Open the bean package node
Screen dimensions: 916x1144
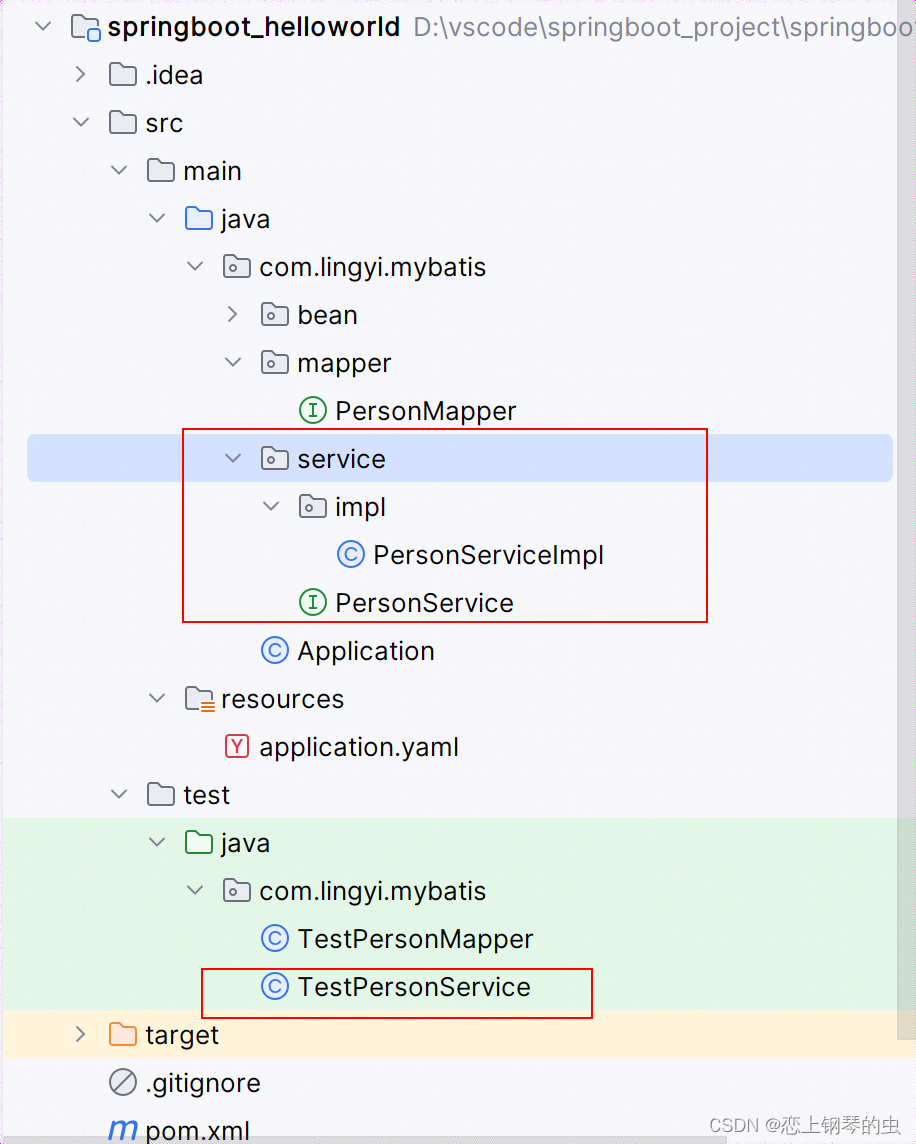[x=231, y=314]
